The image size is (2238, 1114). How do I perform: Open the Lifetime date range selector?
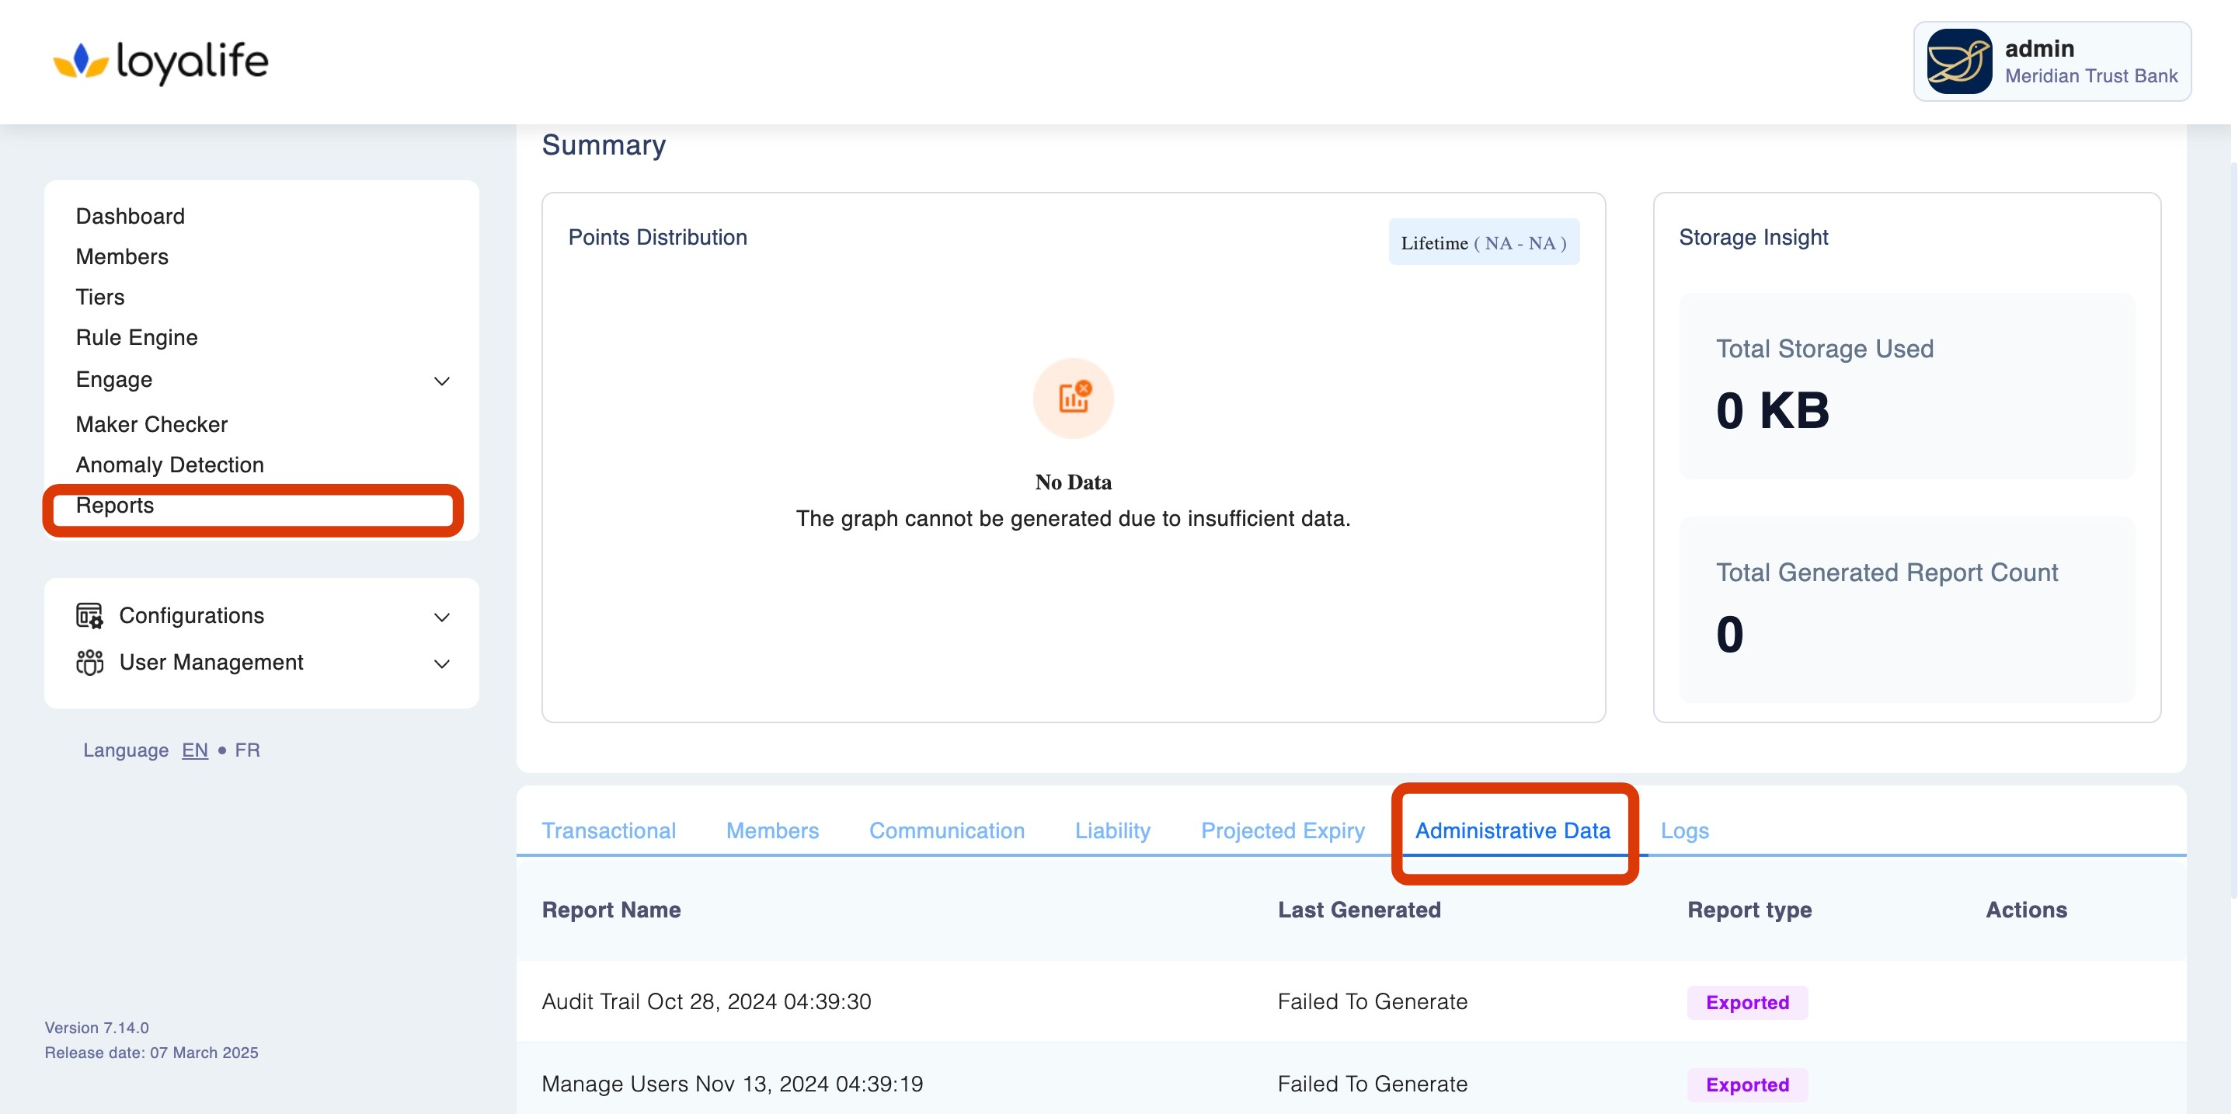pyautogui.click(x=1483, y=242)
